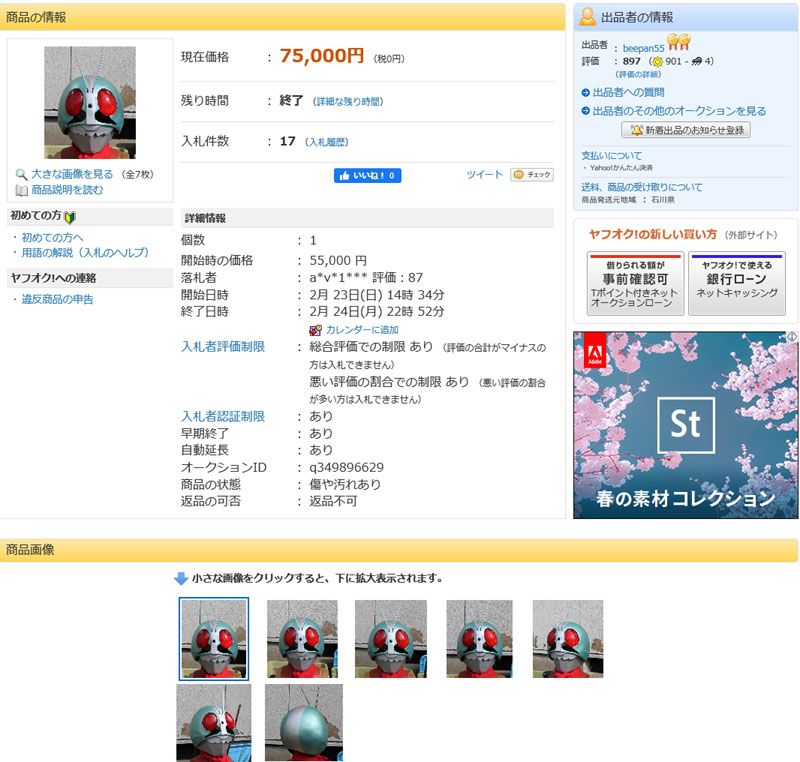
Task: Click the ツイート link
Action: (484, 174)
